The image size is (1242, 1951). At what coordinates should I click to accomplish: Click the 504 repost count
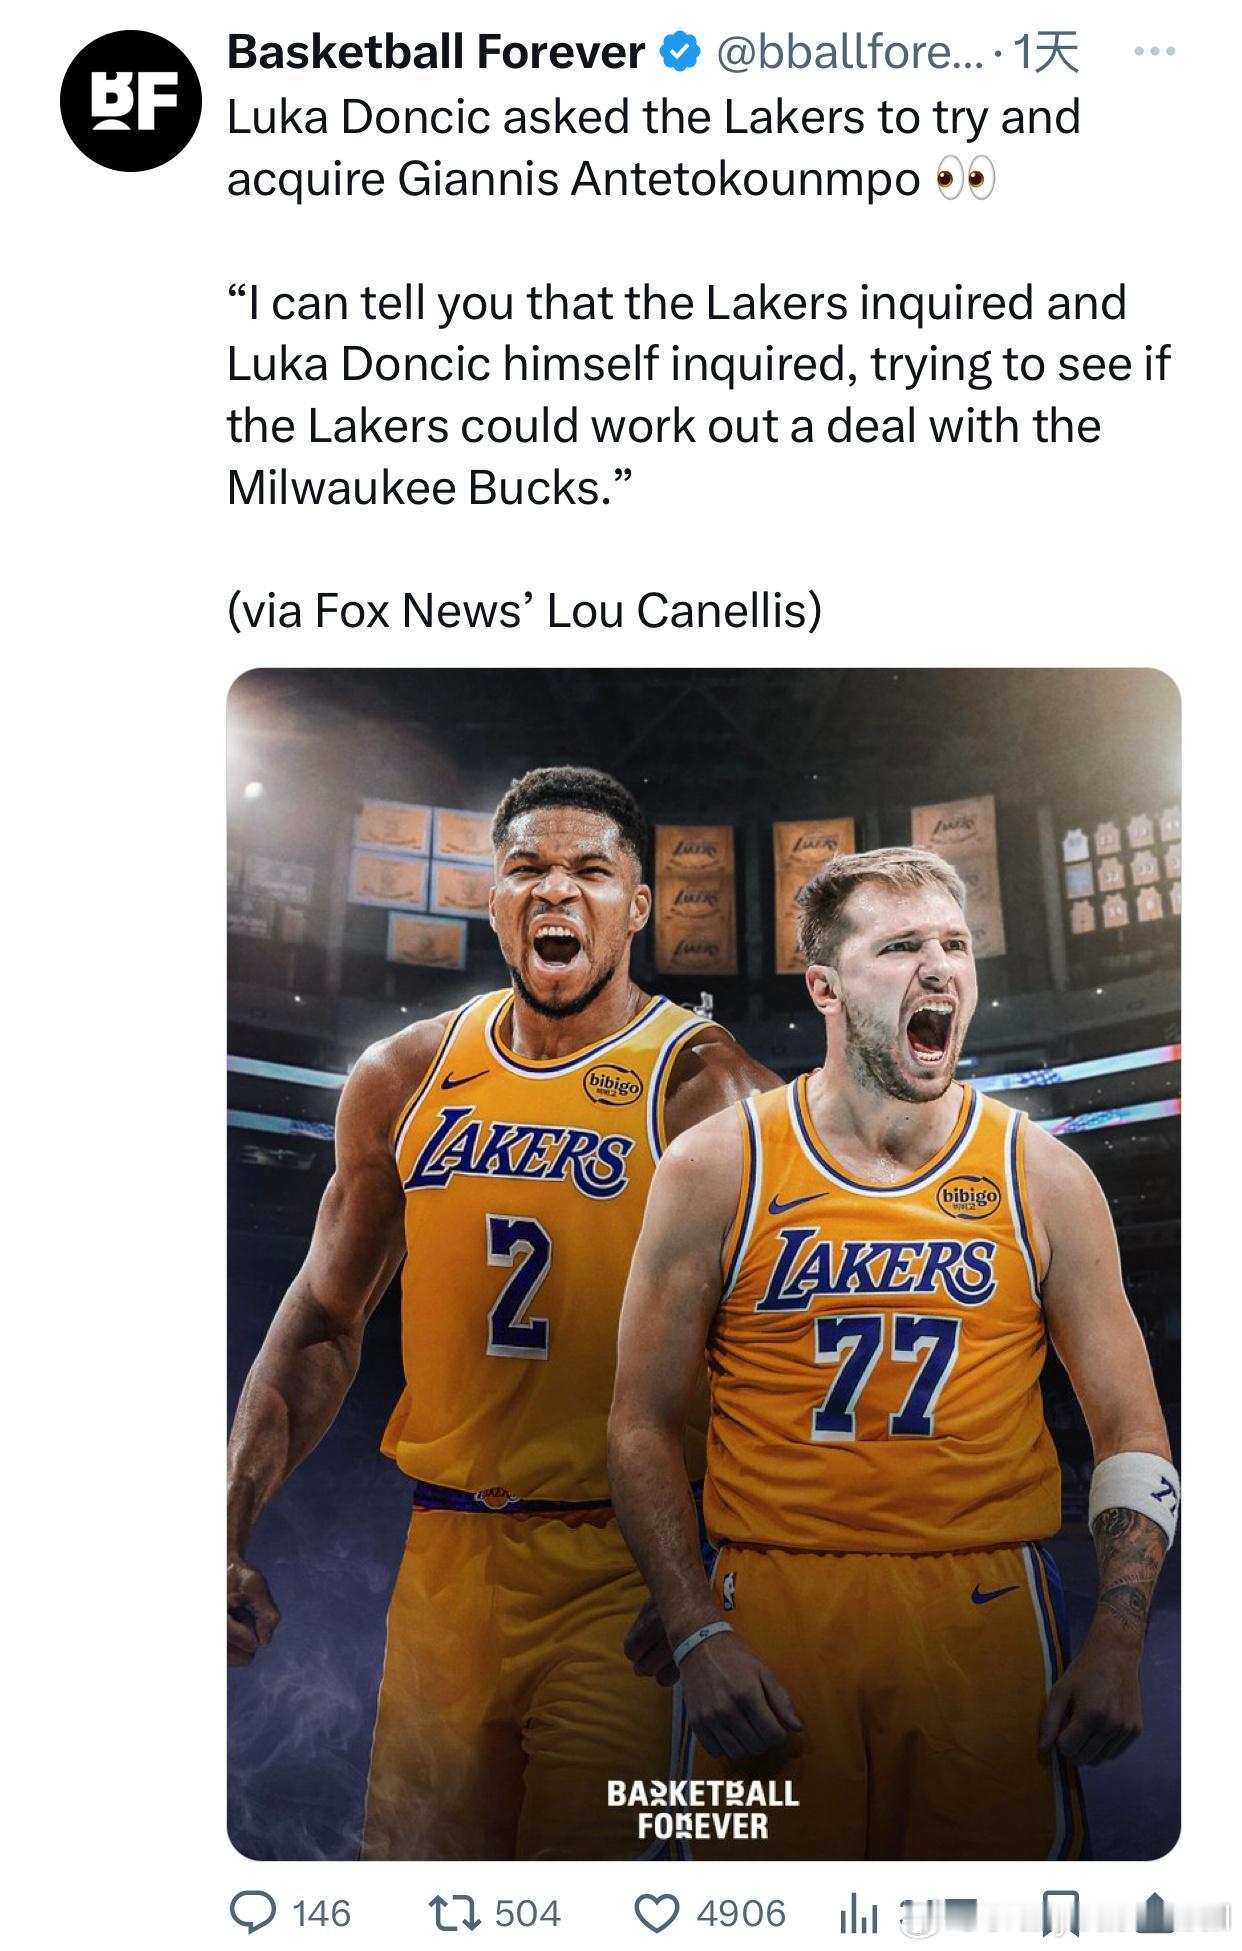527,1913
